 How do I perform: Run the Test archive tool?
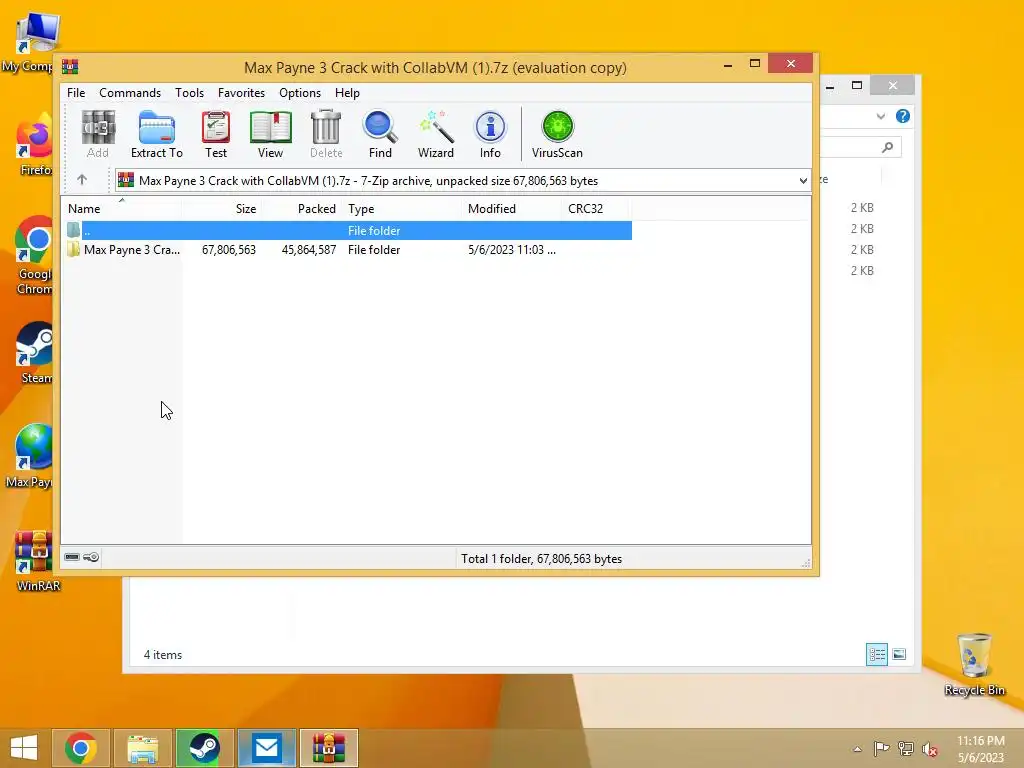[x=216, y=135]
